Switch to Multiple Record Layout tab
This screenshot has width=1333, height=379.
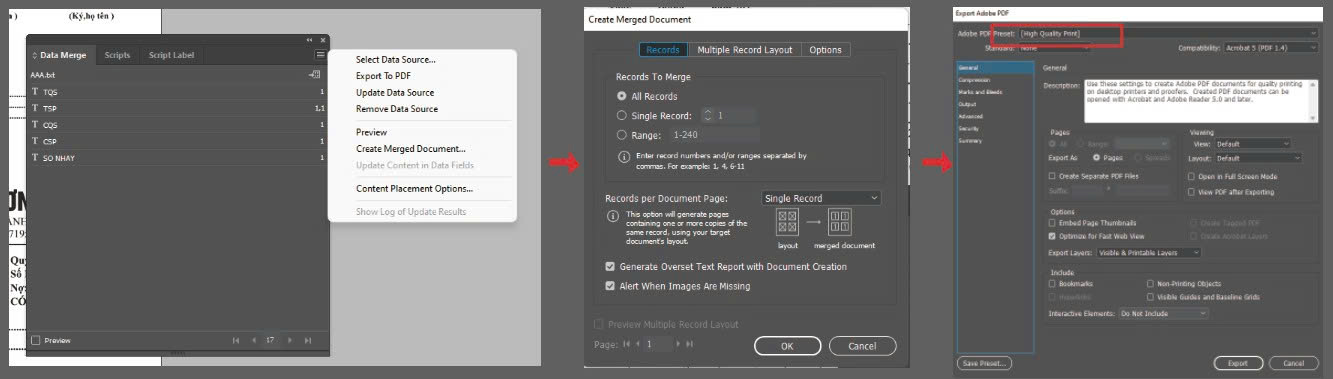(745, 50)
